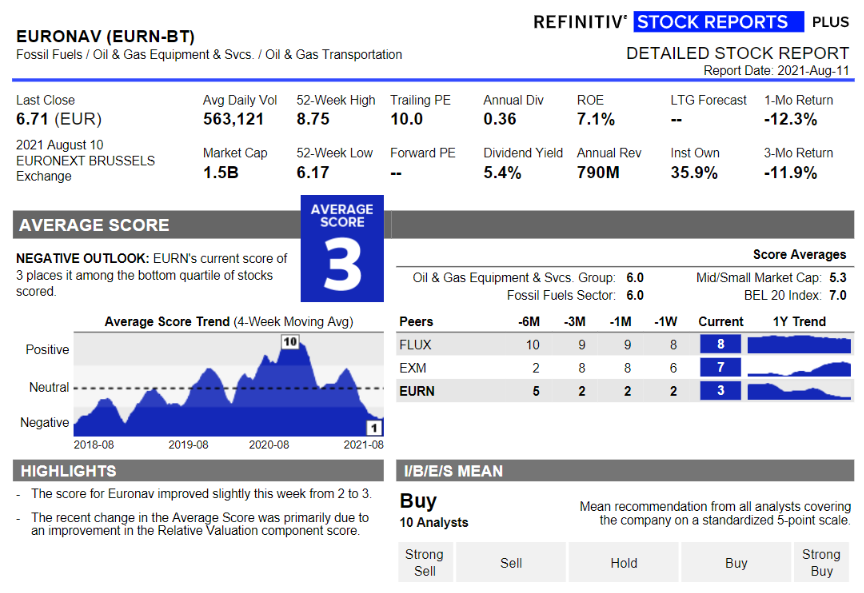Select the Neutral axis label

click(x=49, y=387)
